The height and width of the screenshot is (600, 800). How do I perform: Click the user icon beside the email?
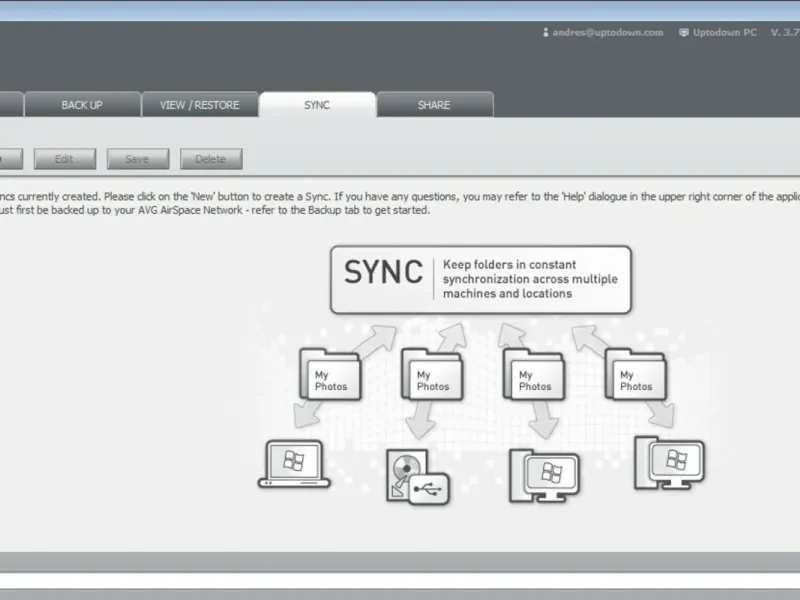click(545, 32)
